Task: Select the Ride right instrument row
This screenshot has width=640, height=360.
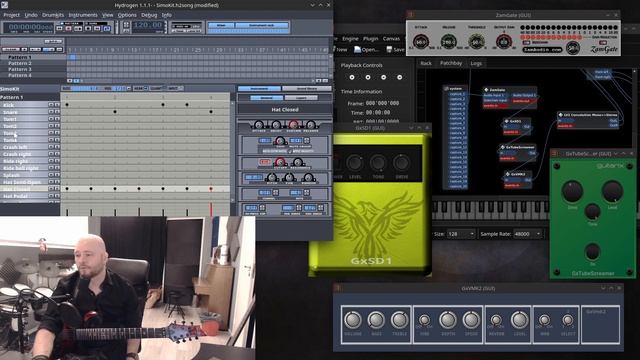Action: coord(24,161)
